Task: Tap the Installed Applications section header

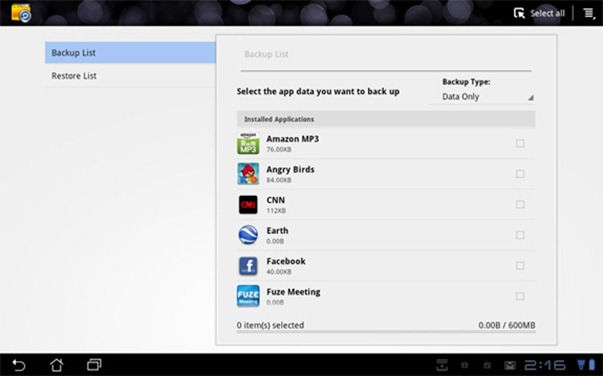Action: (x=386, y=119)
